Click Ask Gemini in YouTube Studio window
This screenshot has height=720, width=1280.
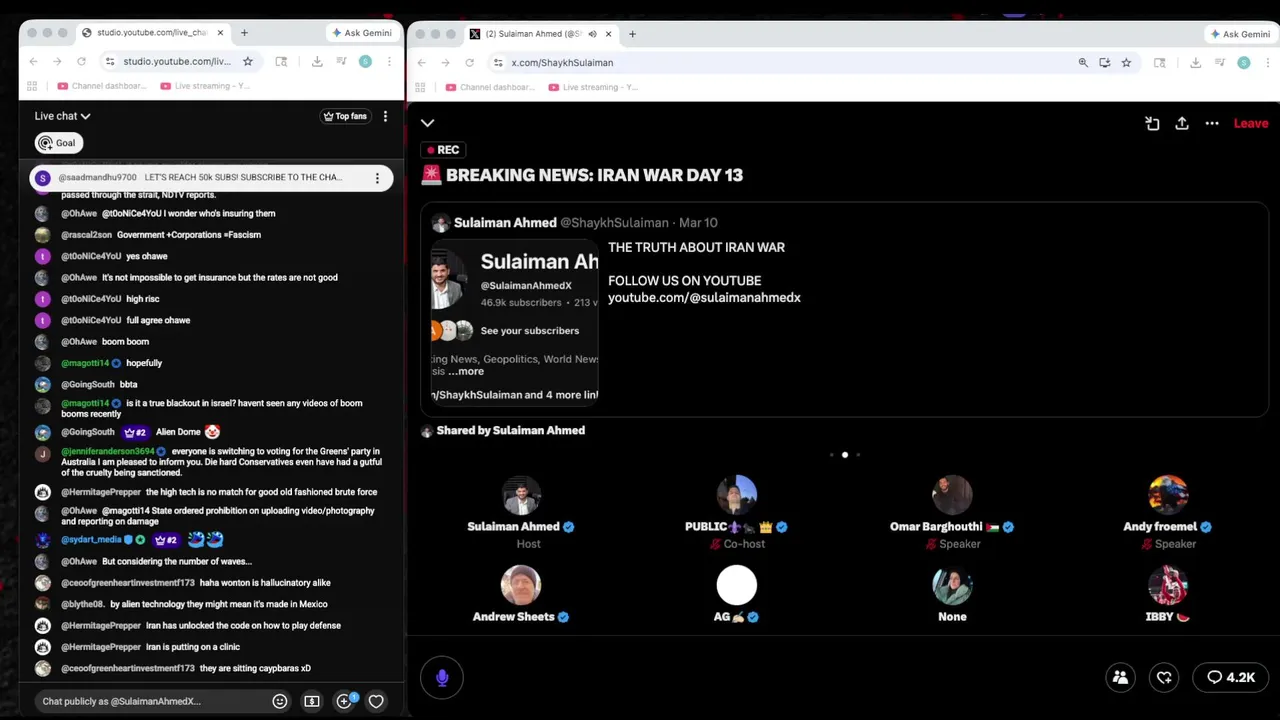click(x=361, y=33)
